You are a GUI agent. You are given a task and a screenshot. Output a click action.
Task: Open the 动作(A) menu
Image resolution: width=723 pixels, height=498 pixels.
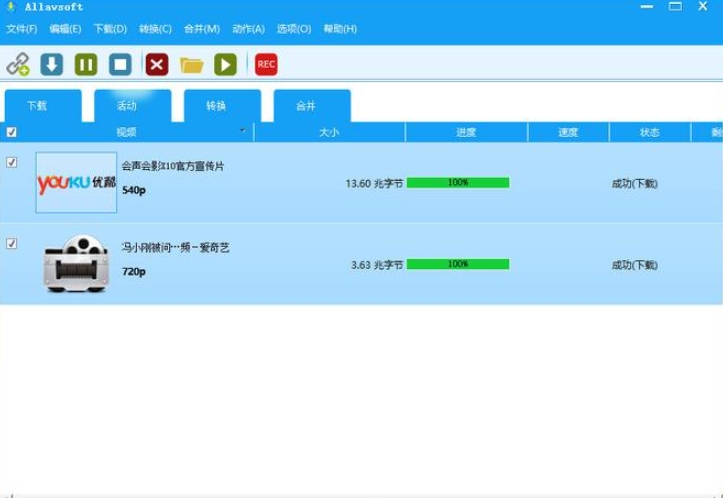(x=249, y=29)
